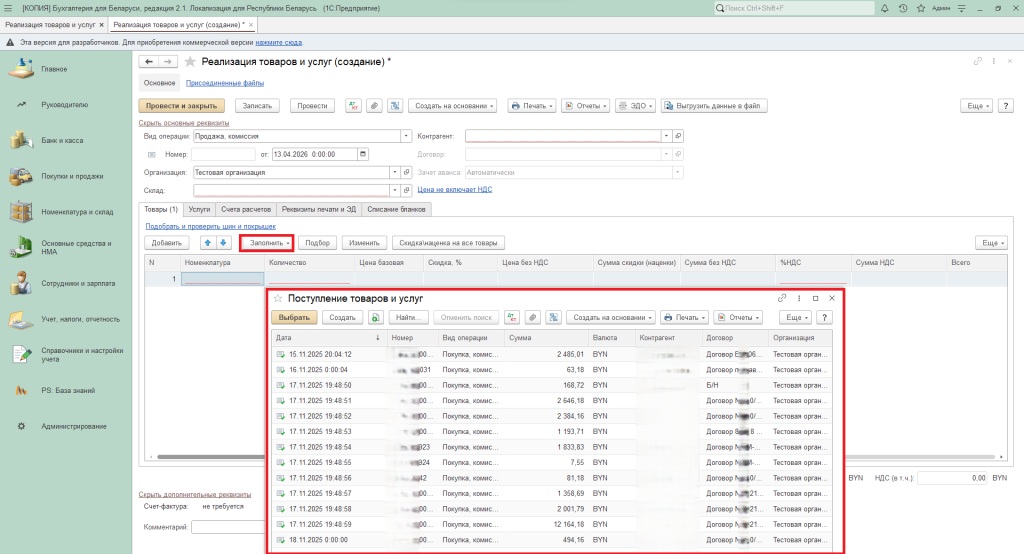Star the Реализация товаров и услуг document
The image size is (1024, 554).
click(190, 62)
